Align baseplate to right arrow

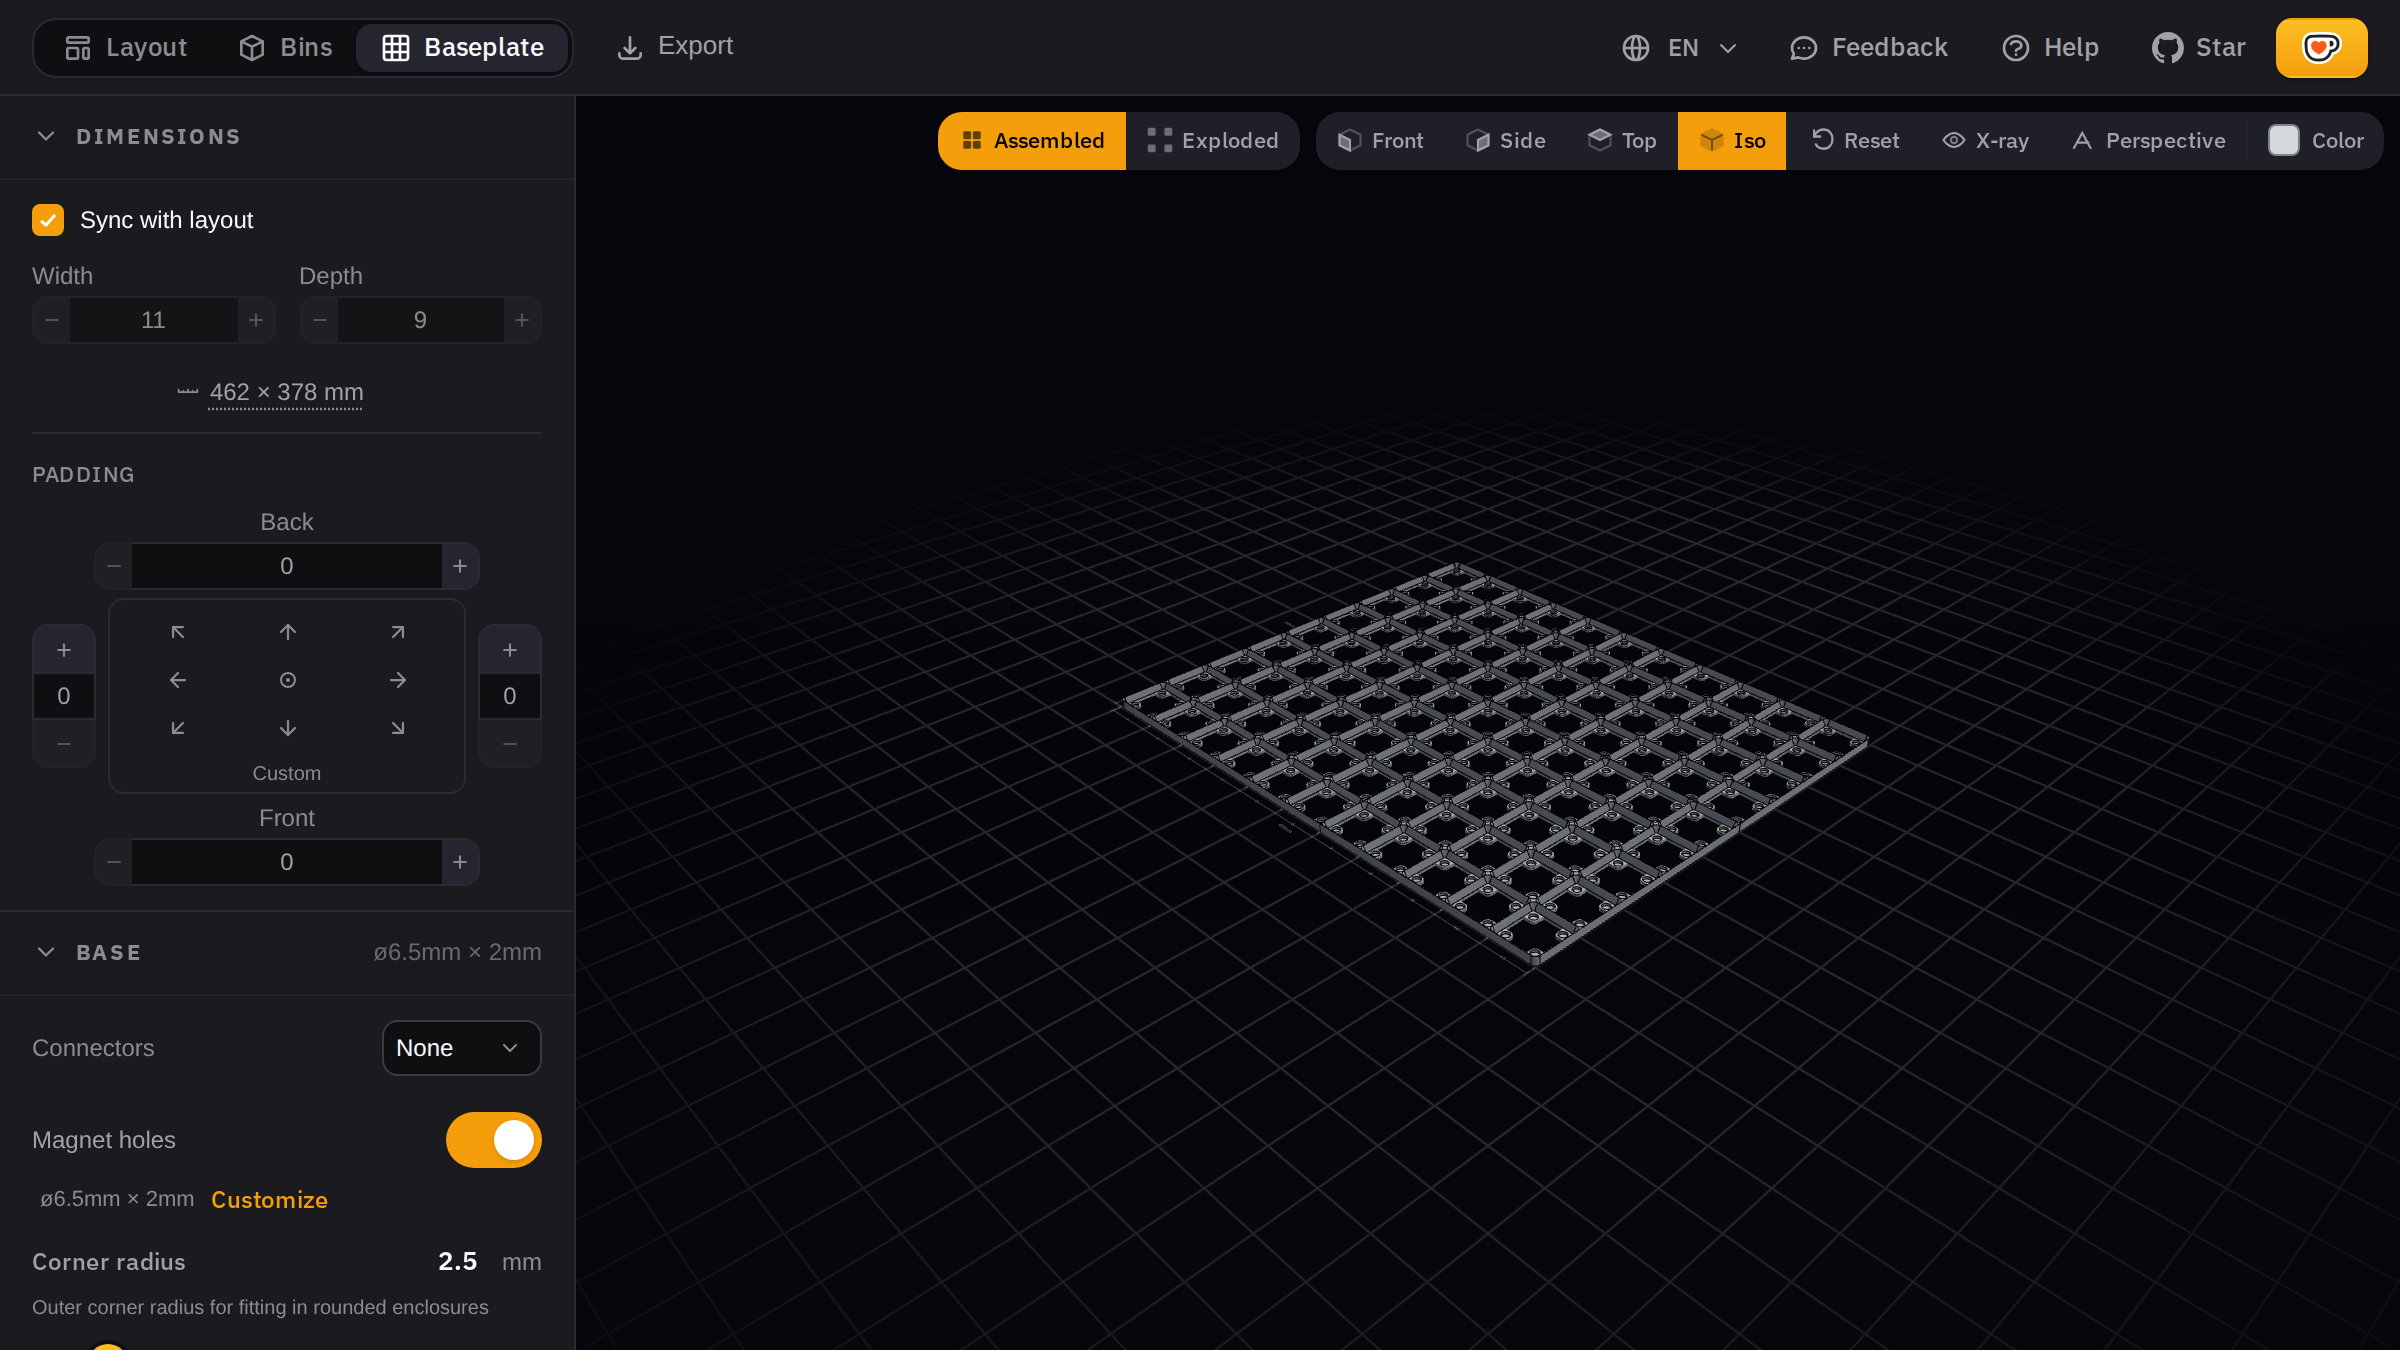pyautogui.click(x=398, y=680)
